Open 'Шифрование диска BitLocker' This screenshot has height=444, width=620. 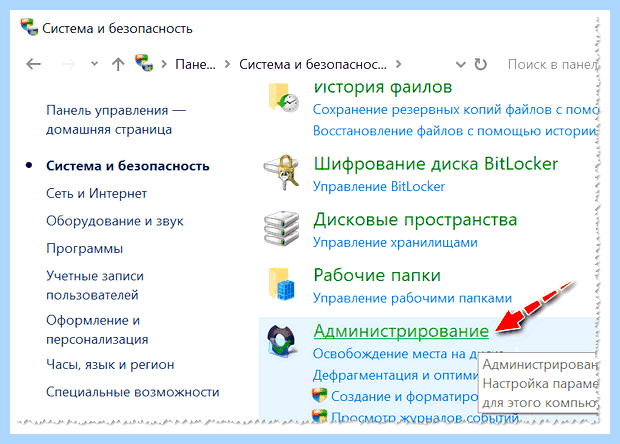pos(436,164)
